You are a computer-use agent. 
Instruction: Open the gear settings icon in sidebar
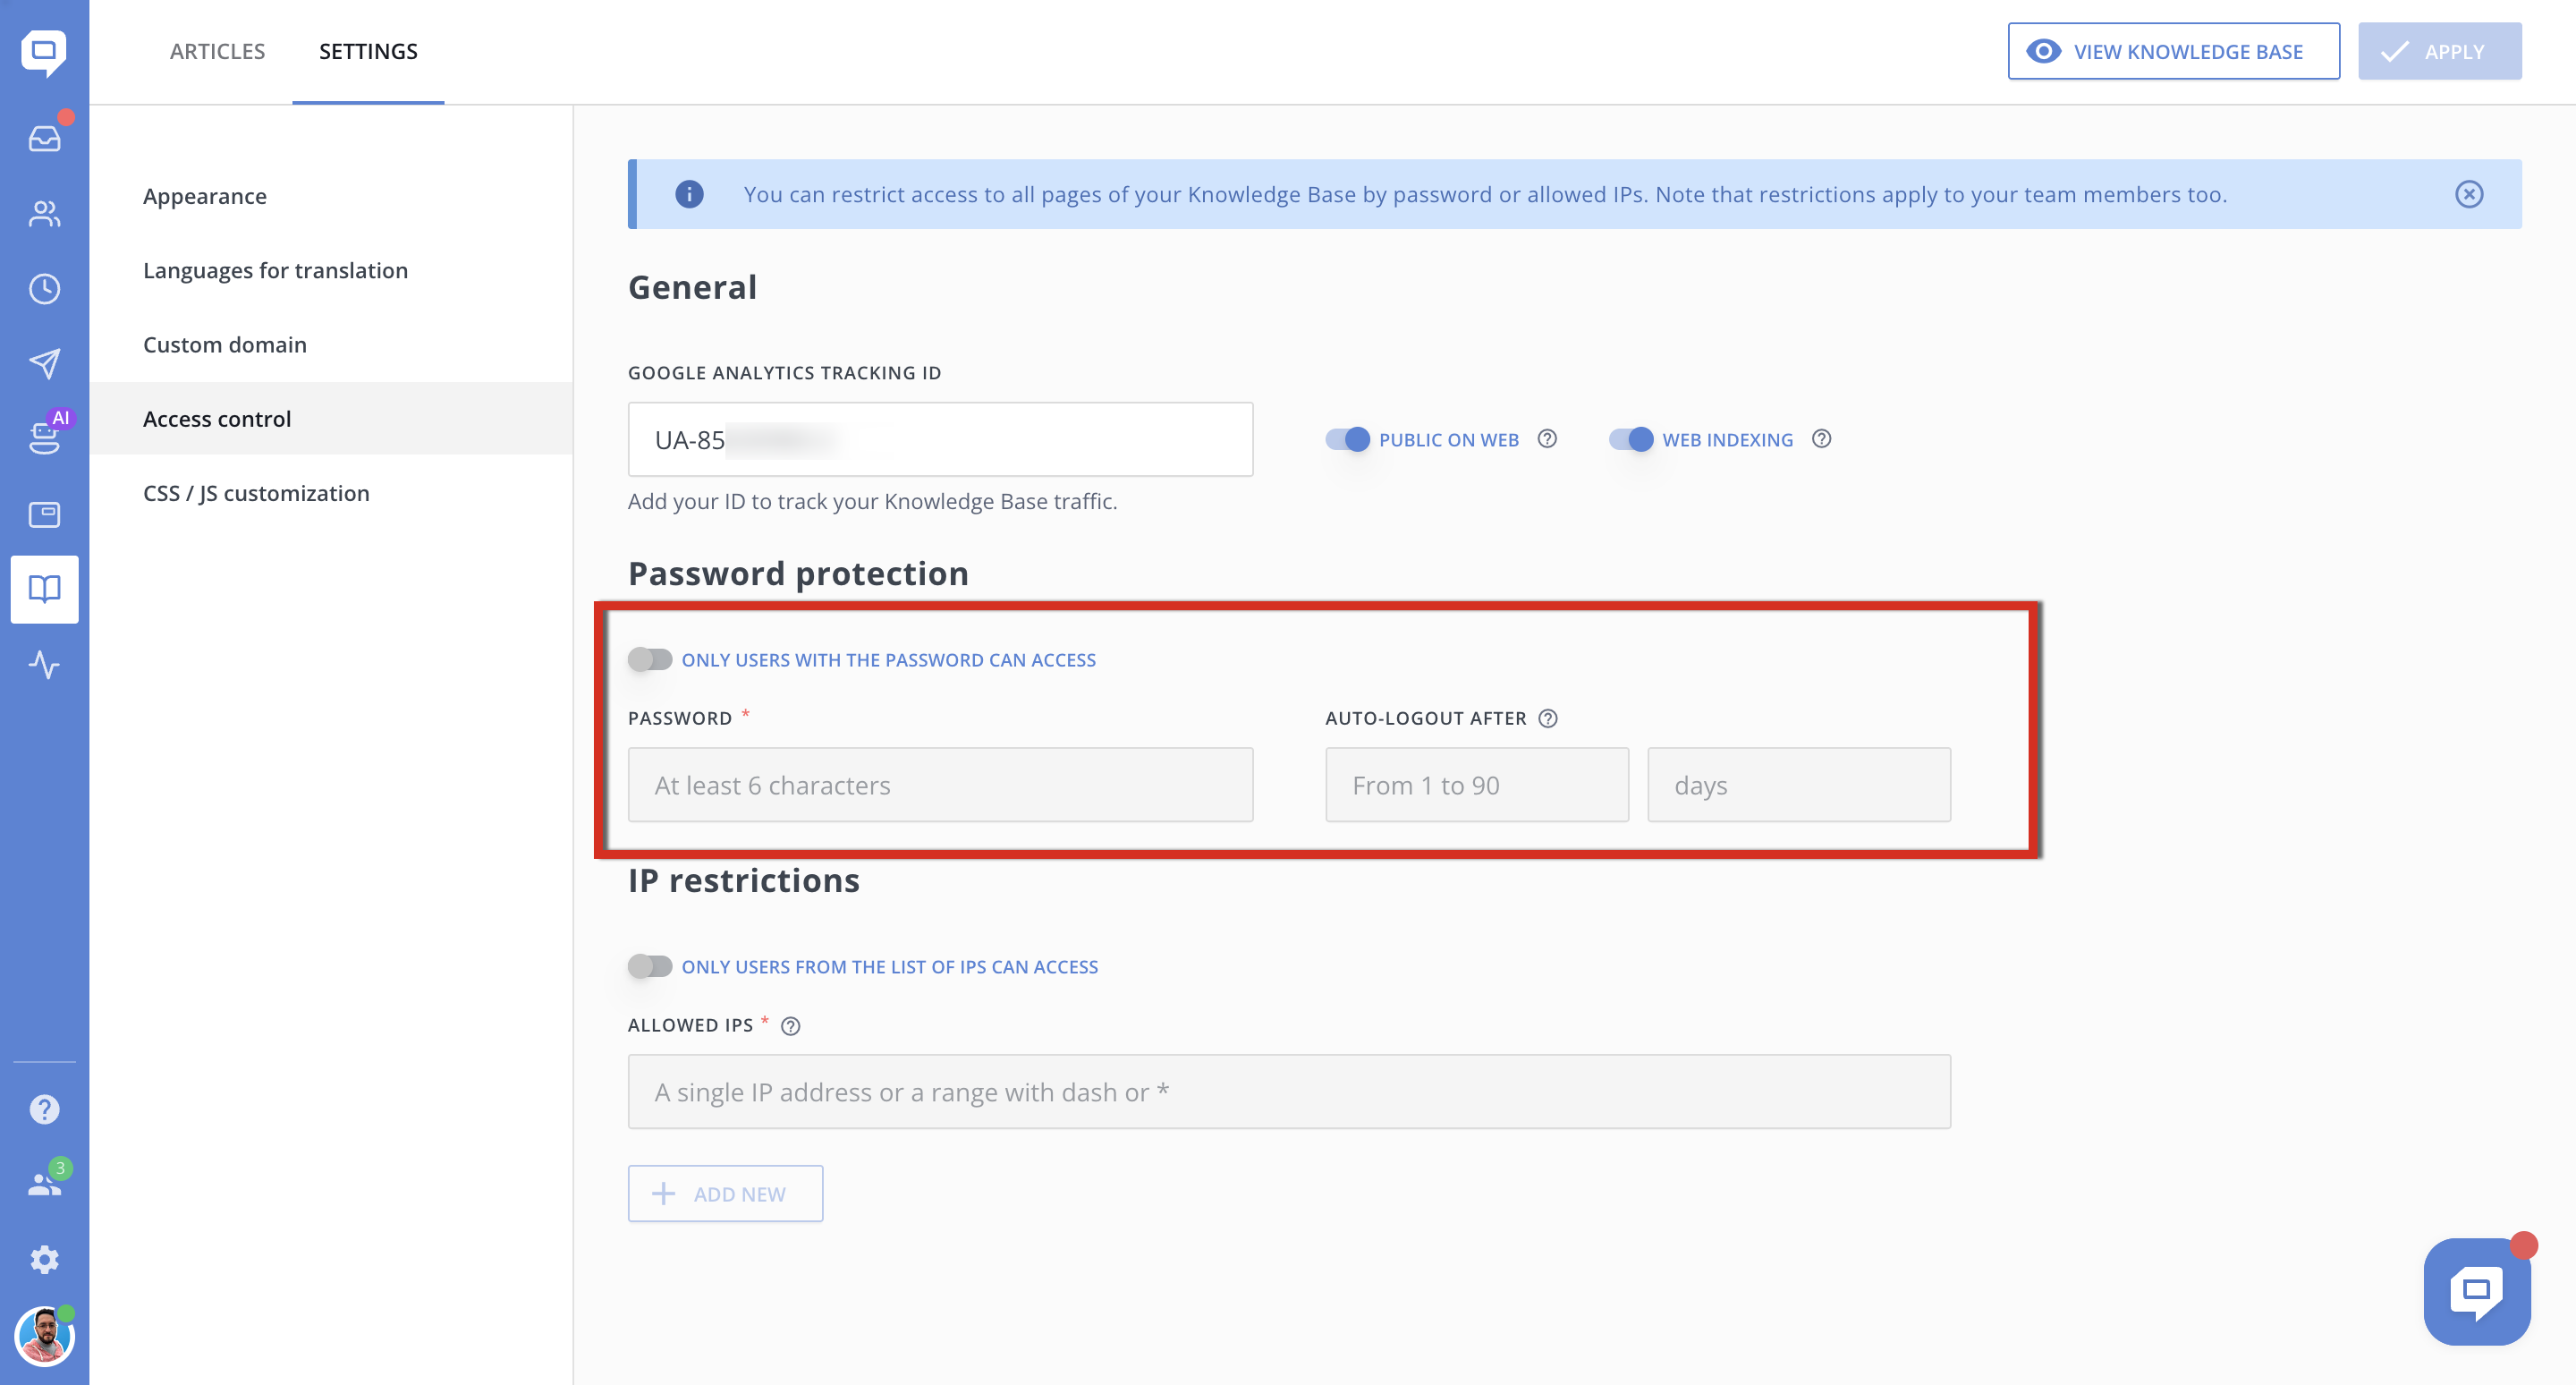pos(44,1260)
